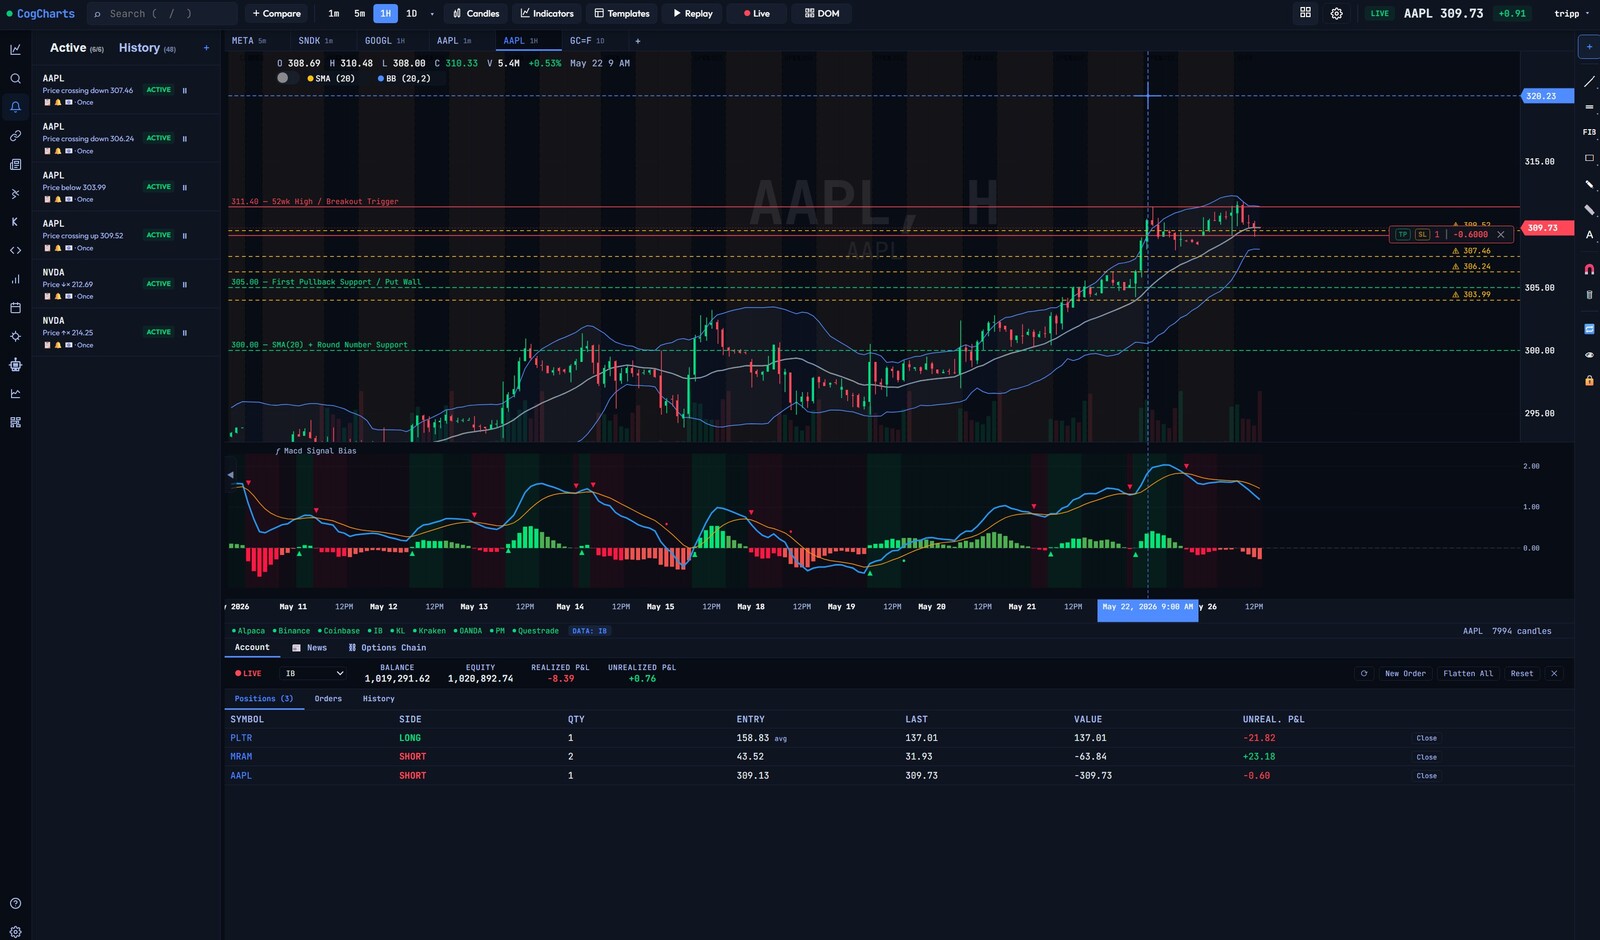Open the tripp user menu
This screenshot has width=1600, height=940.
pos(1572,13)
